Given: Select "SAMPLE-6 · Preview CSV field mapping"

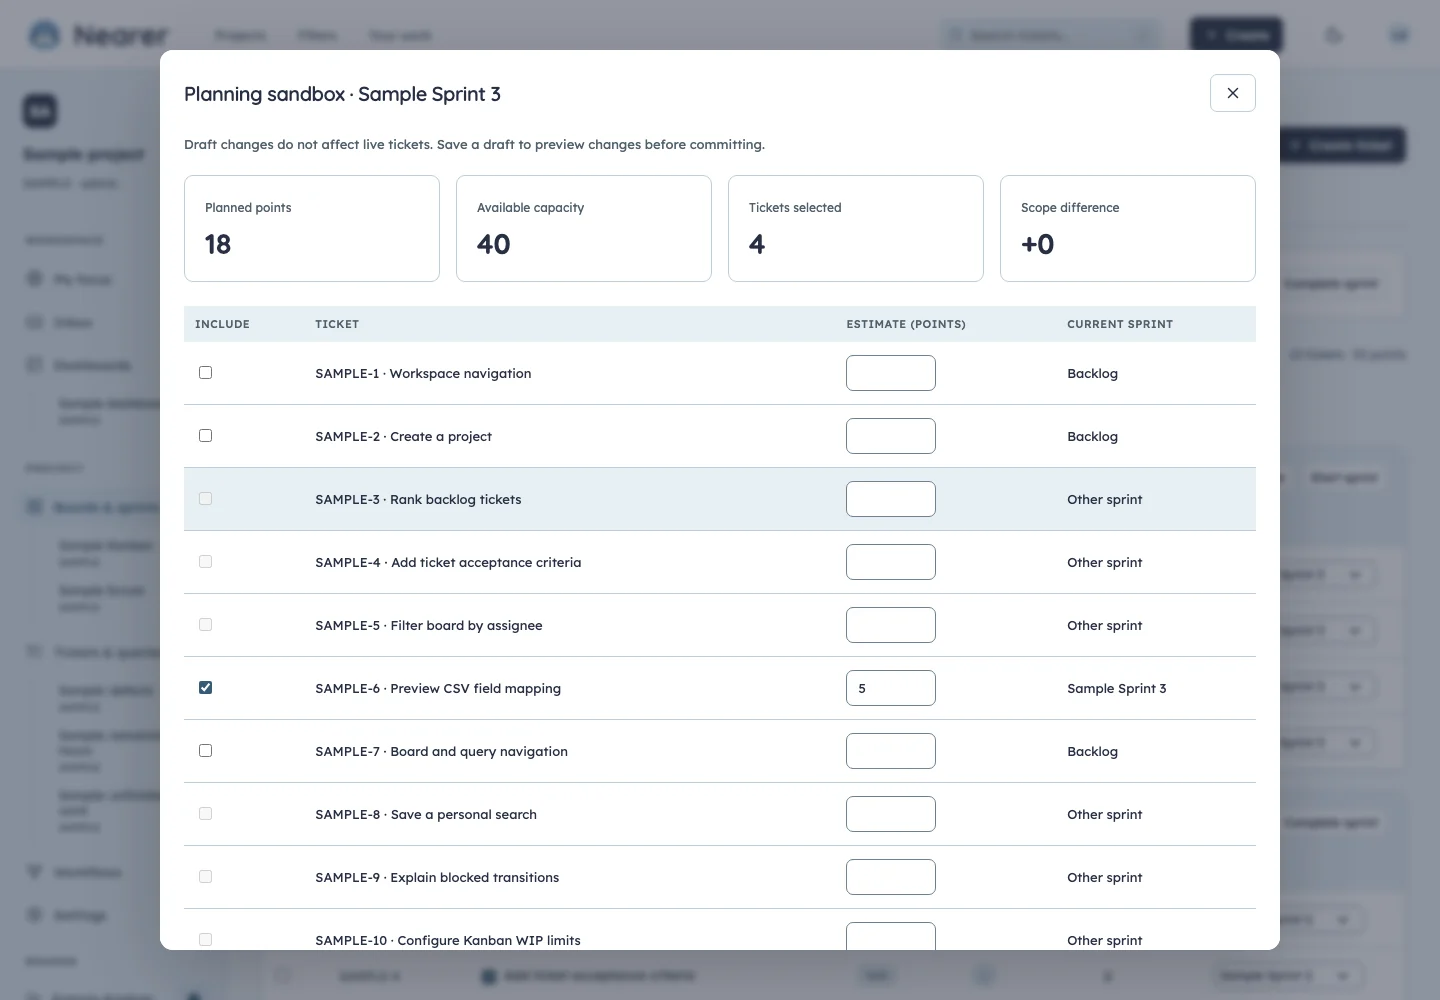Looking at the screenshot, I should point(438,688).
